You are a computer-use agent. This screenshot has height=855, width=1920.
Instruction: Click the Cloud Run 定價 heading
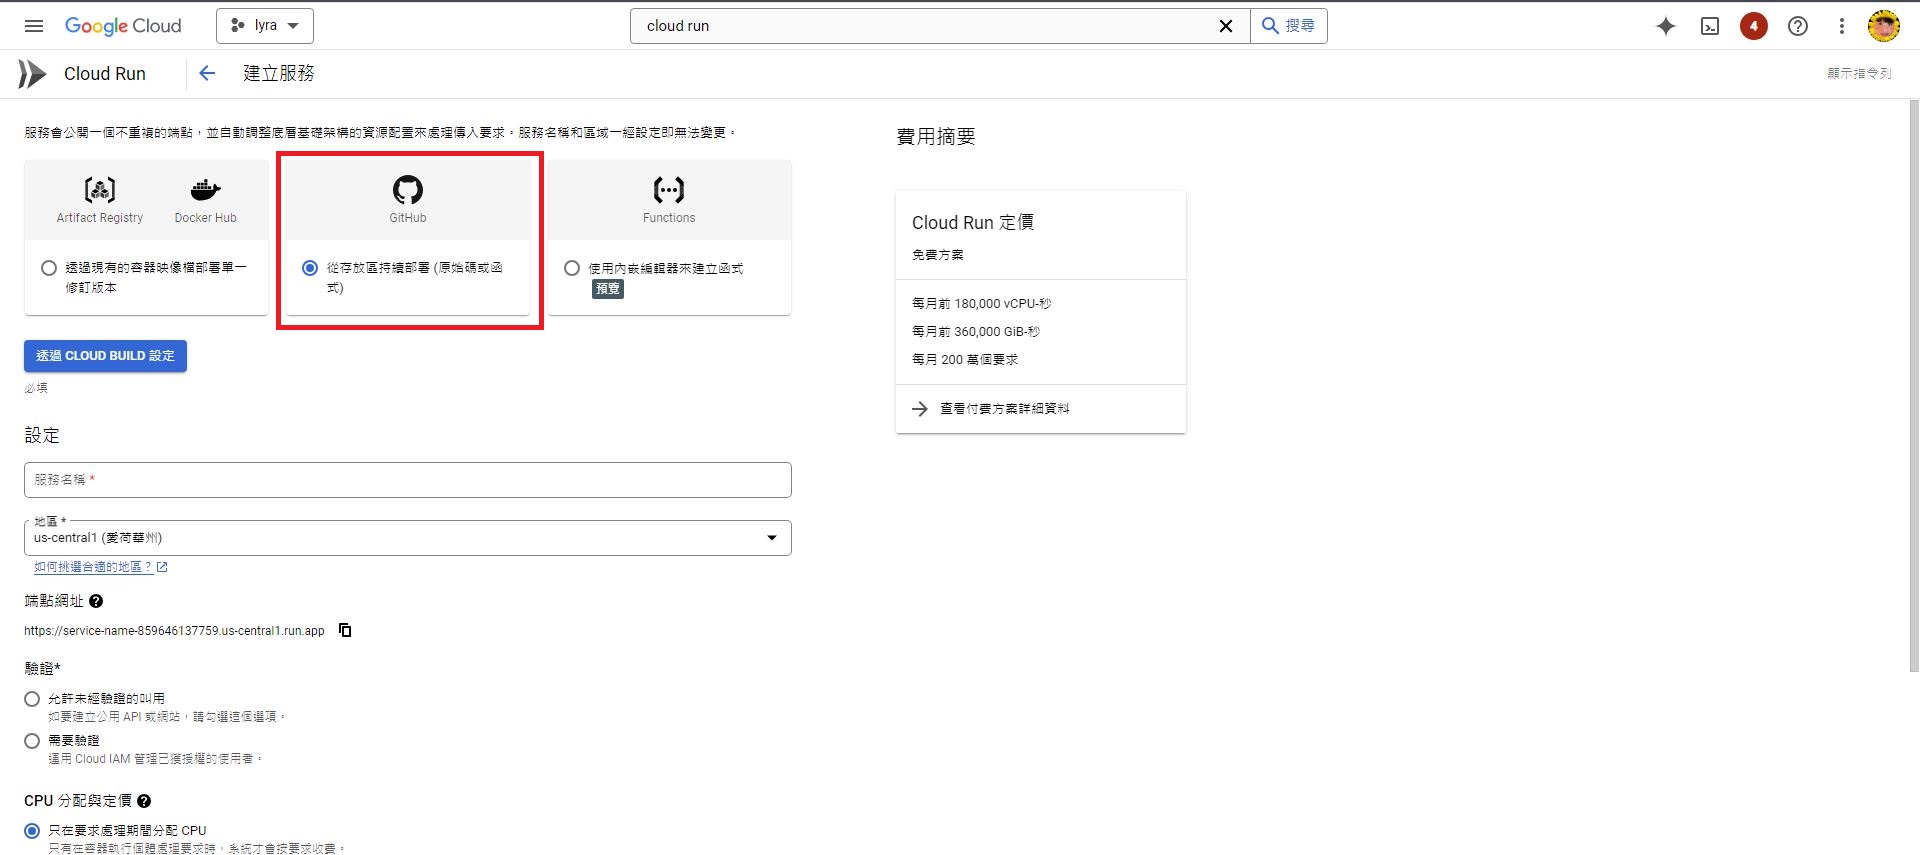coord(973,222)
